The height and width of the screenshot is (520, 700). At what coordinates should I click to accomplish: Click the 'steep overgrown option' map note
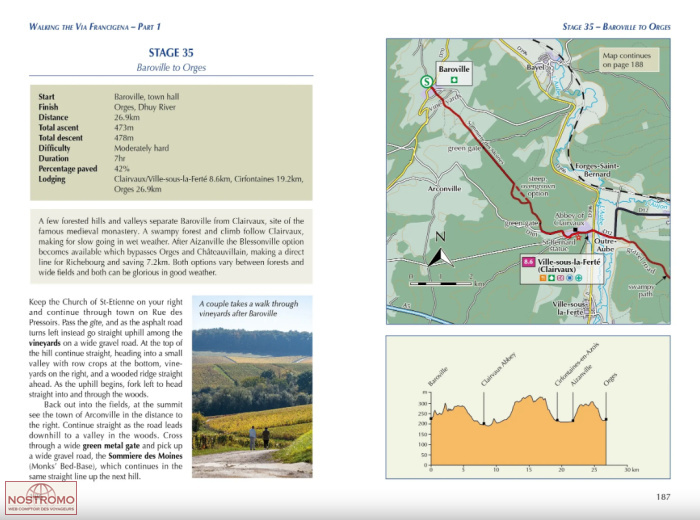tap(538, 186)
